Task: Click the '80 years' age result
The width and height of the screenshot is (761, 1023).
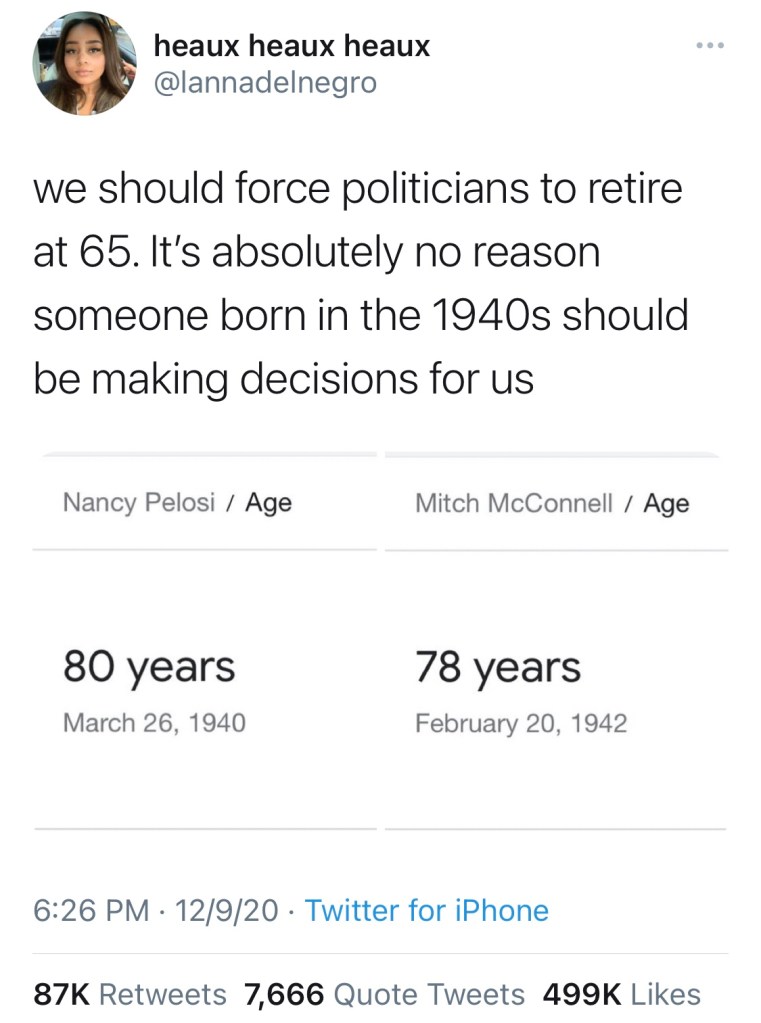Action: [x=149, y=667]
